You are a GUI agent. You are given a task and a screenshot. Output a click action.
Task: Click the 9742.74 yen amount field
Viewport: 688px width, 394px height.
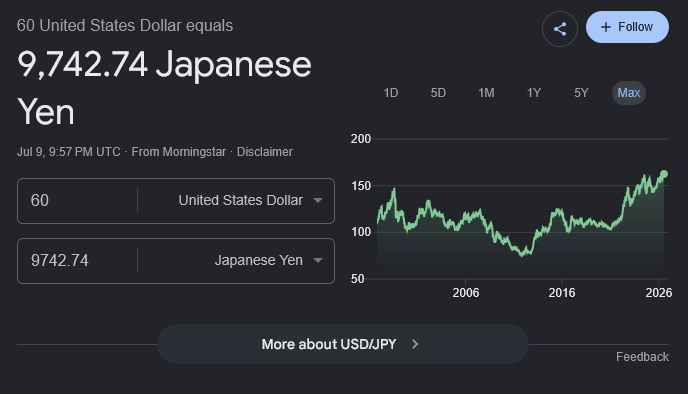tap(77, 261)
